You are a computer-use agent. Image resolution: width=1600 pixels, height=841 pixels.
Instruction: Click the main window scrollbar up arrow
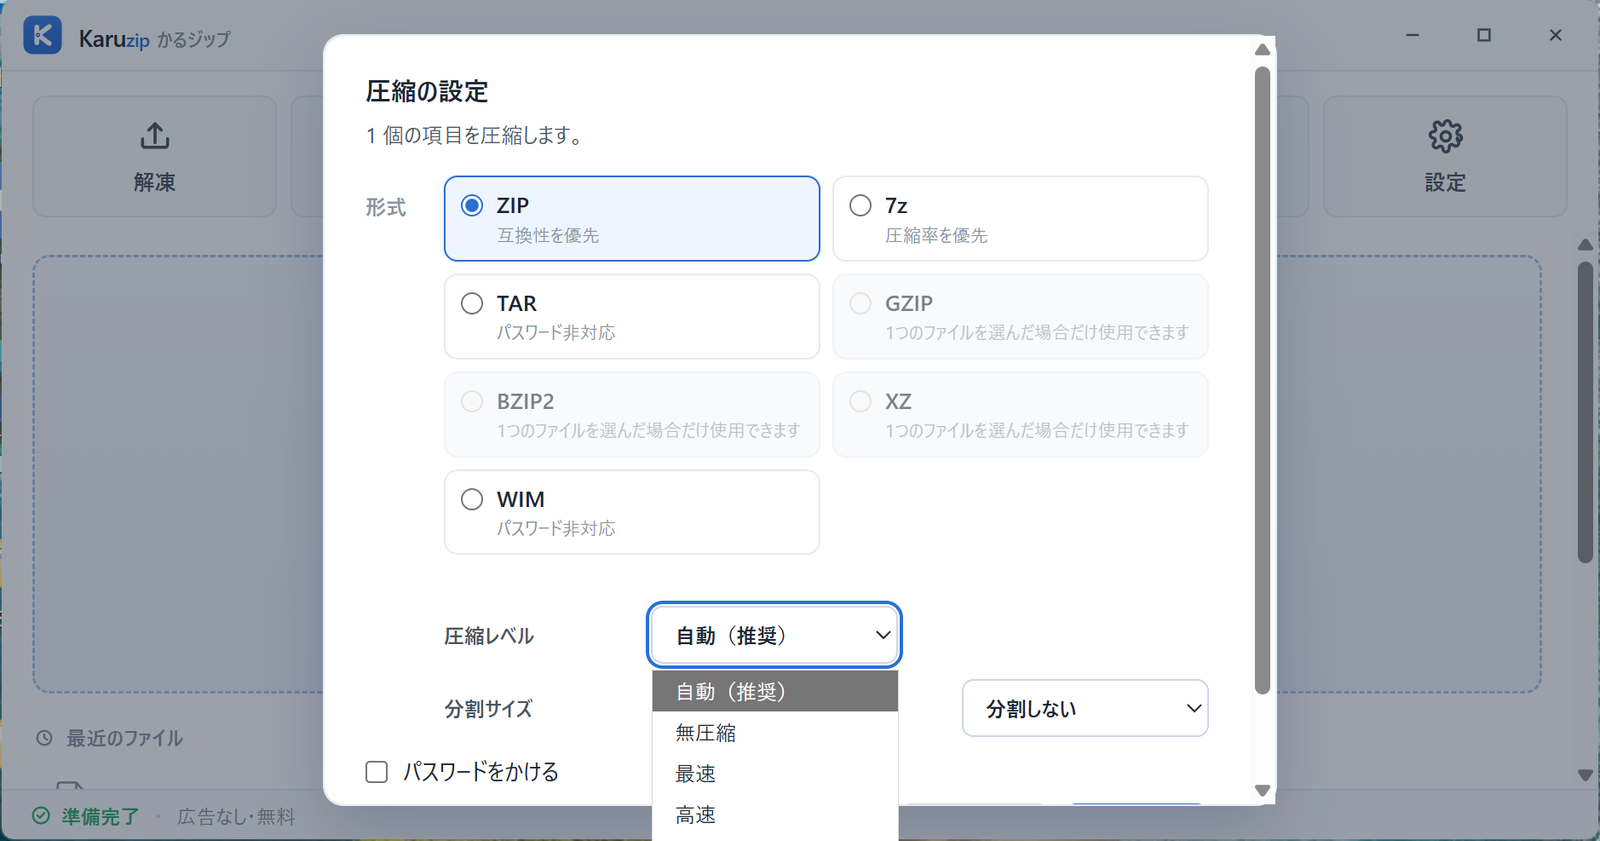[x=1585, y=245]
